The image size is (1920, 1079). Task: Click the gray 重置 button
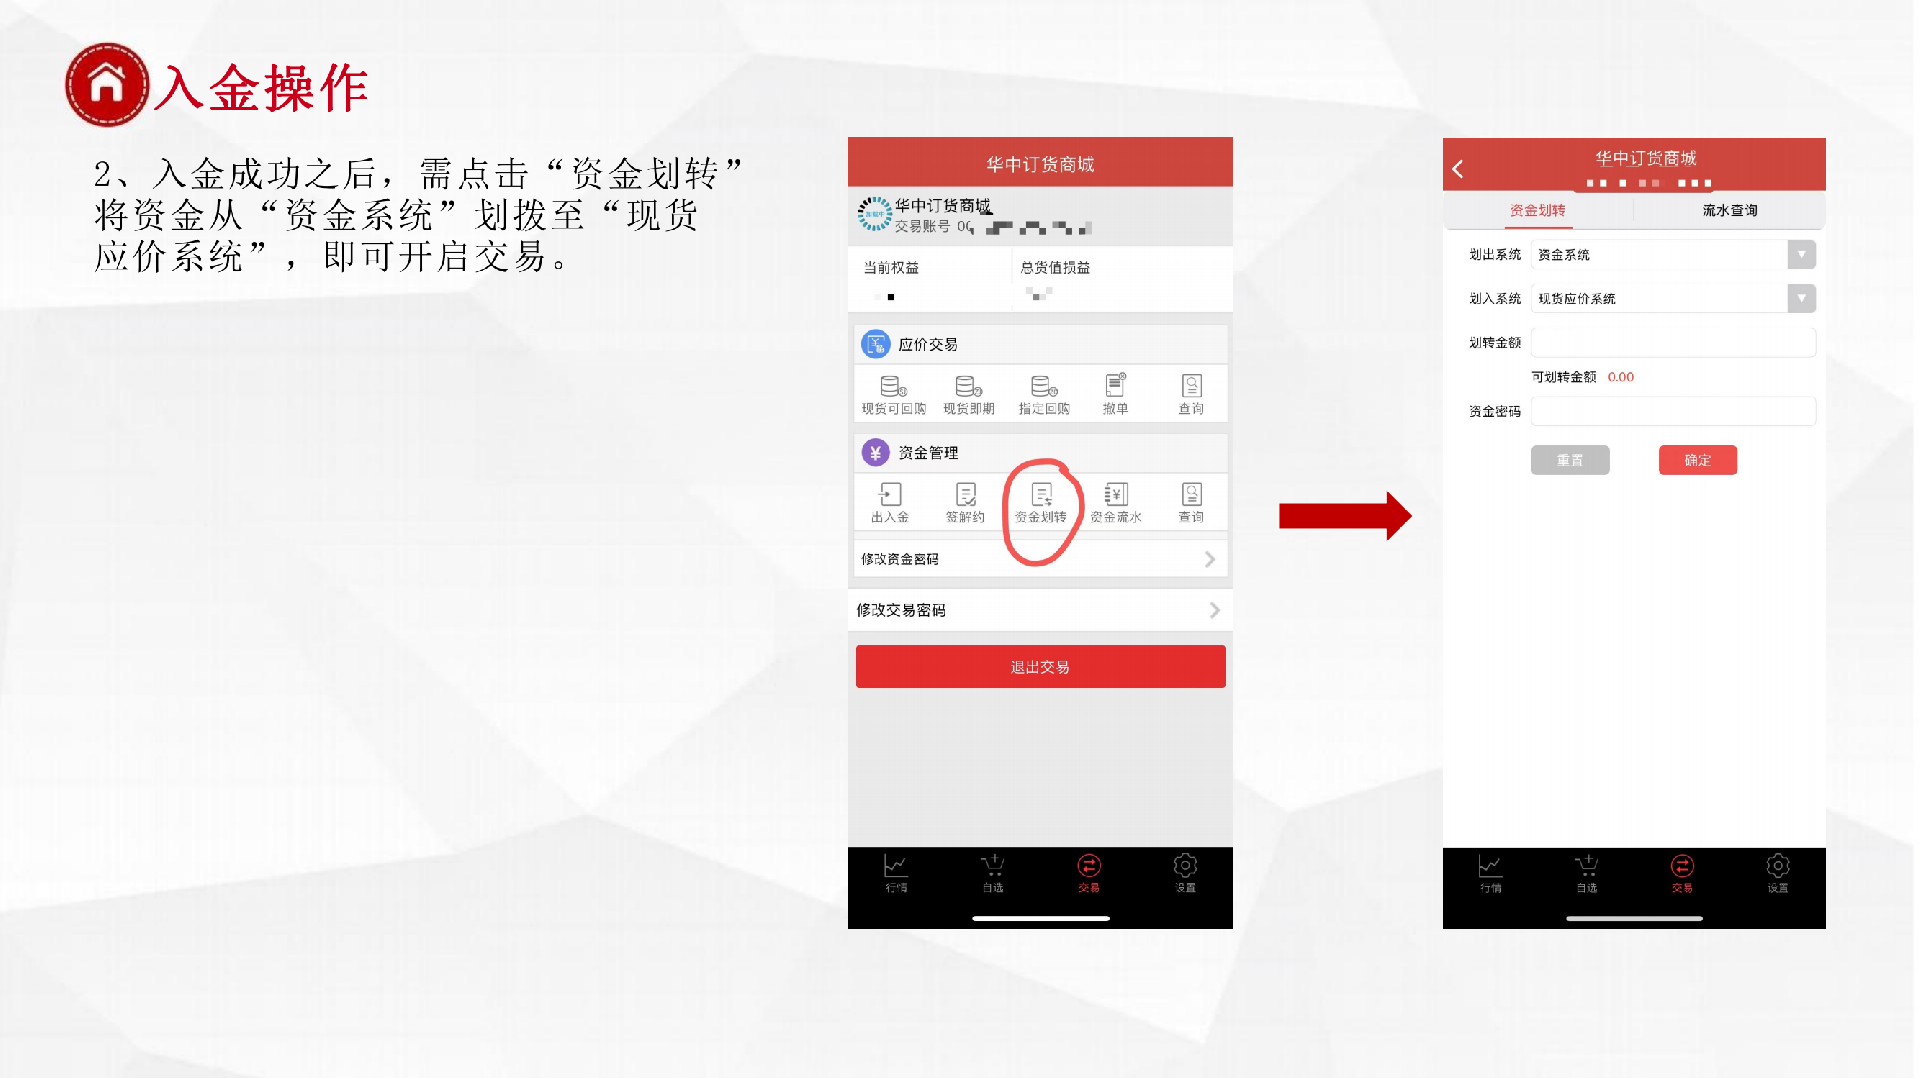coord(1570,460)
